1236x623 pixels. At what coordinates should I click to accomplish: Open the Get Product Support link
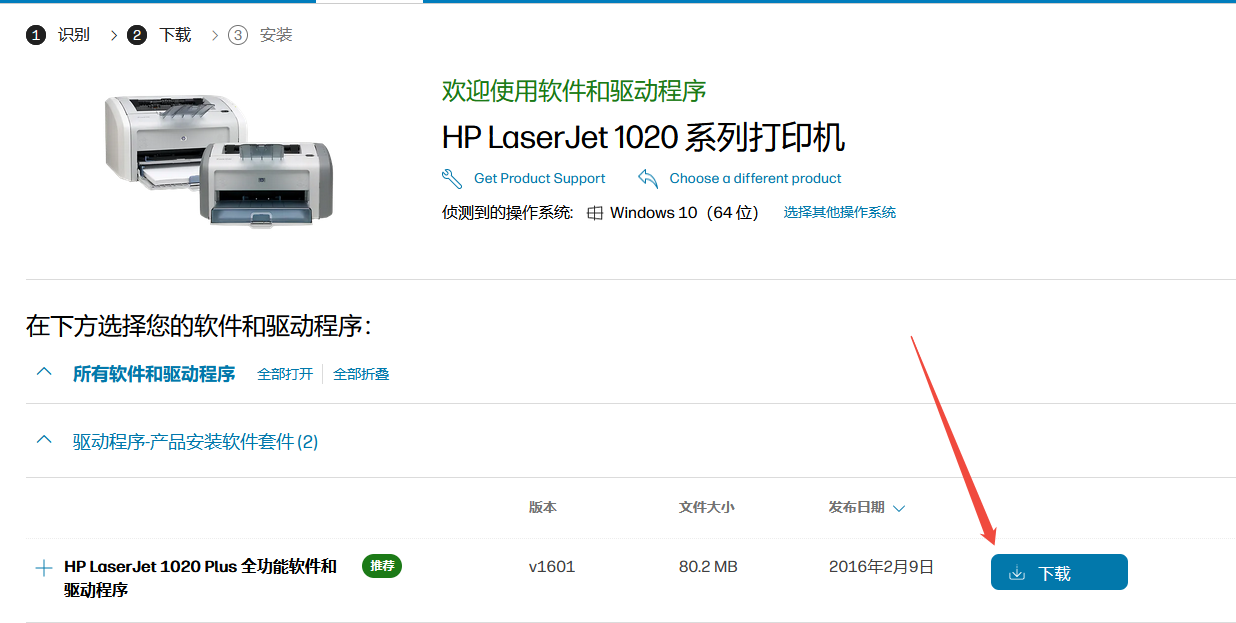tap(540, 178)
